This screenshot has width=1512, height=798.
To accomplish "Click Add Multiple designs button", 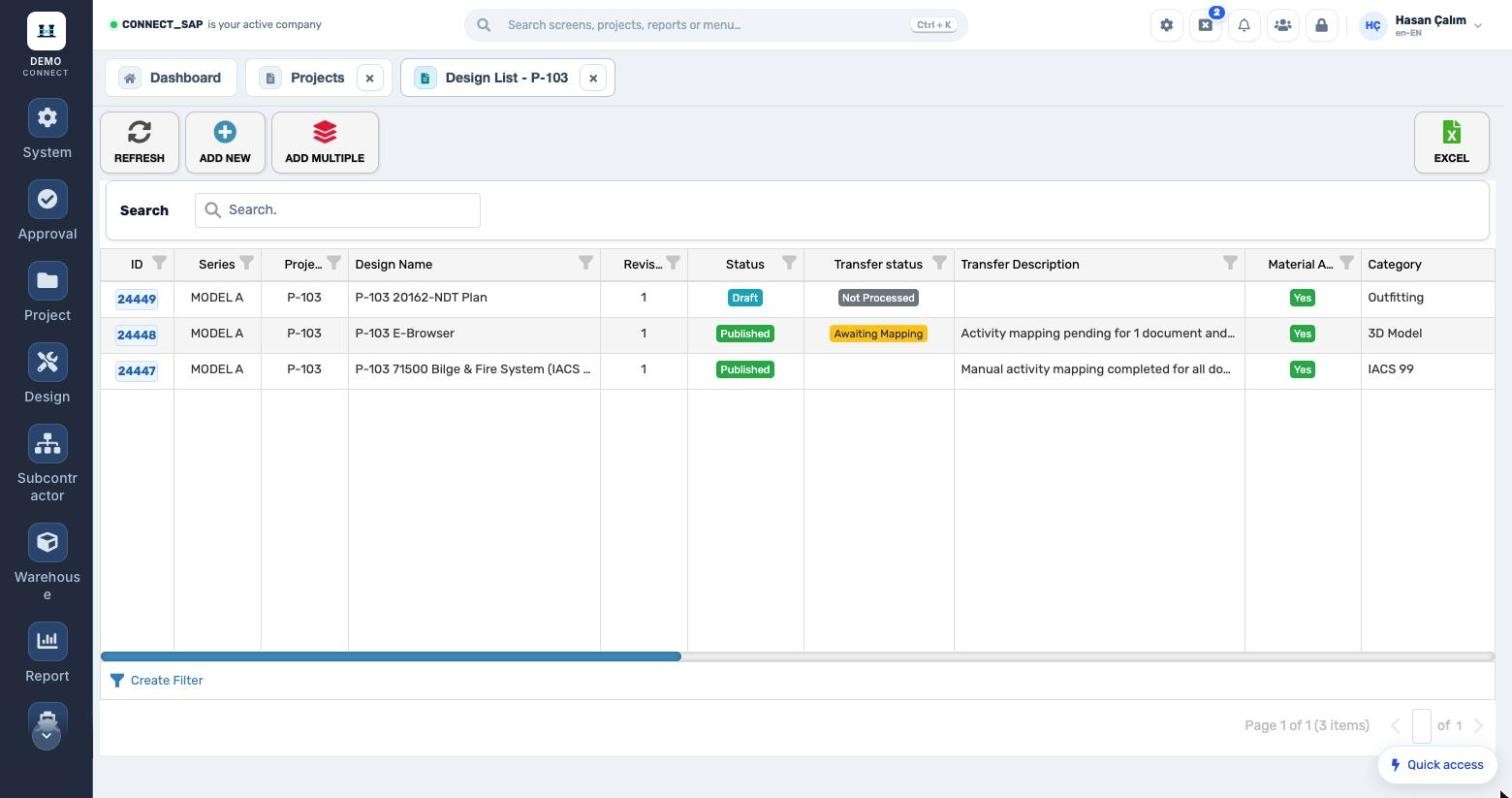I will click(x=325, y=142).
